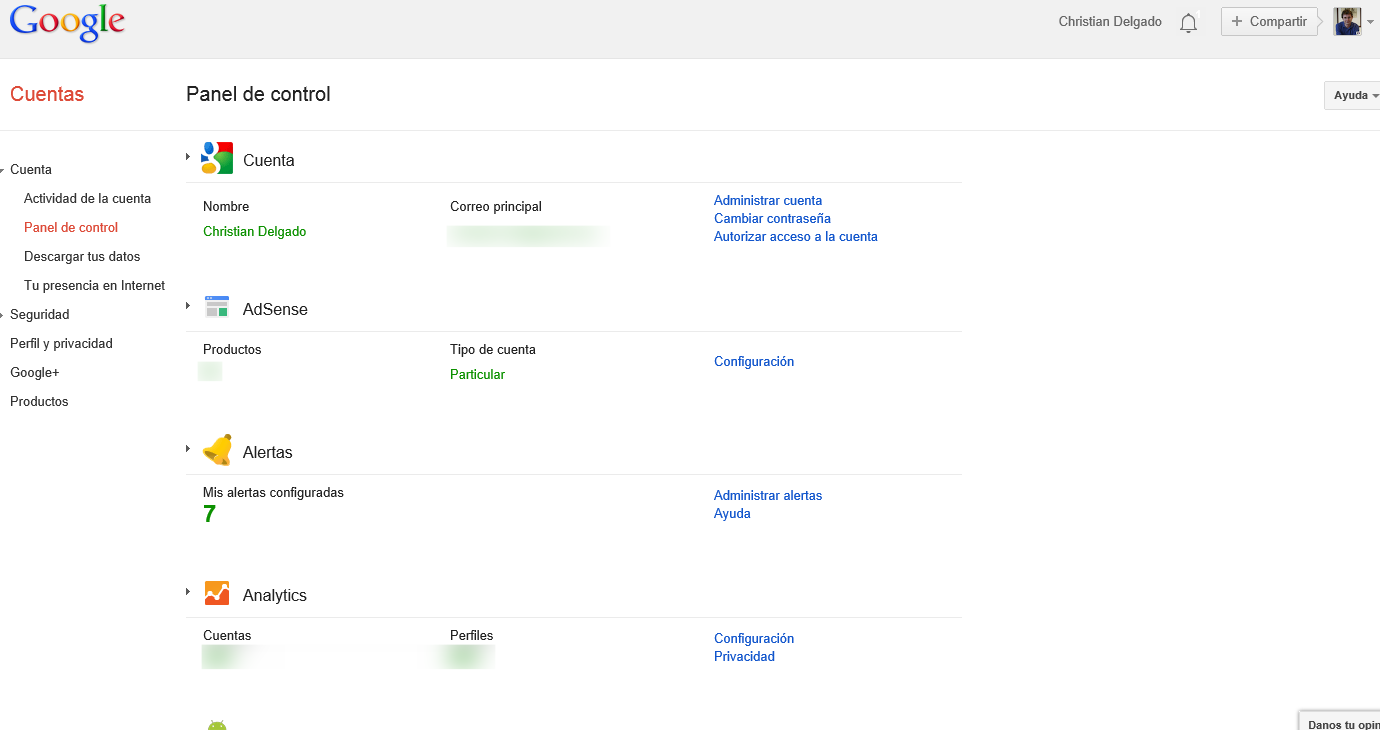
Task: Open Analytics Configuración link
Action: pos(754,639)
